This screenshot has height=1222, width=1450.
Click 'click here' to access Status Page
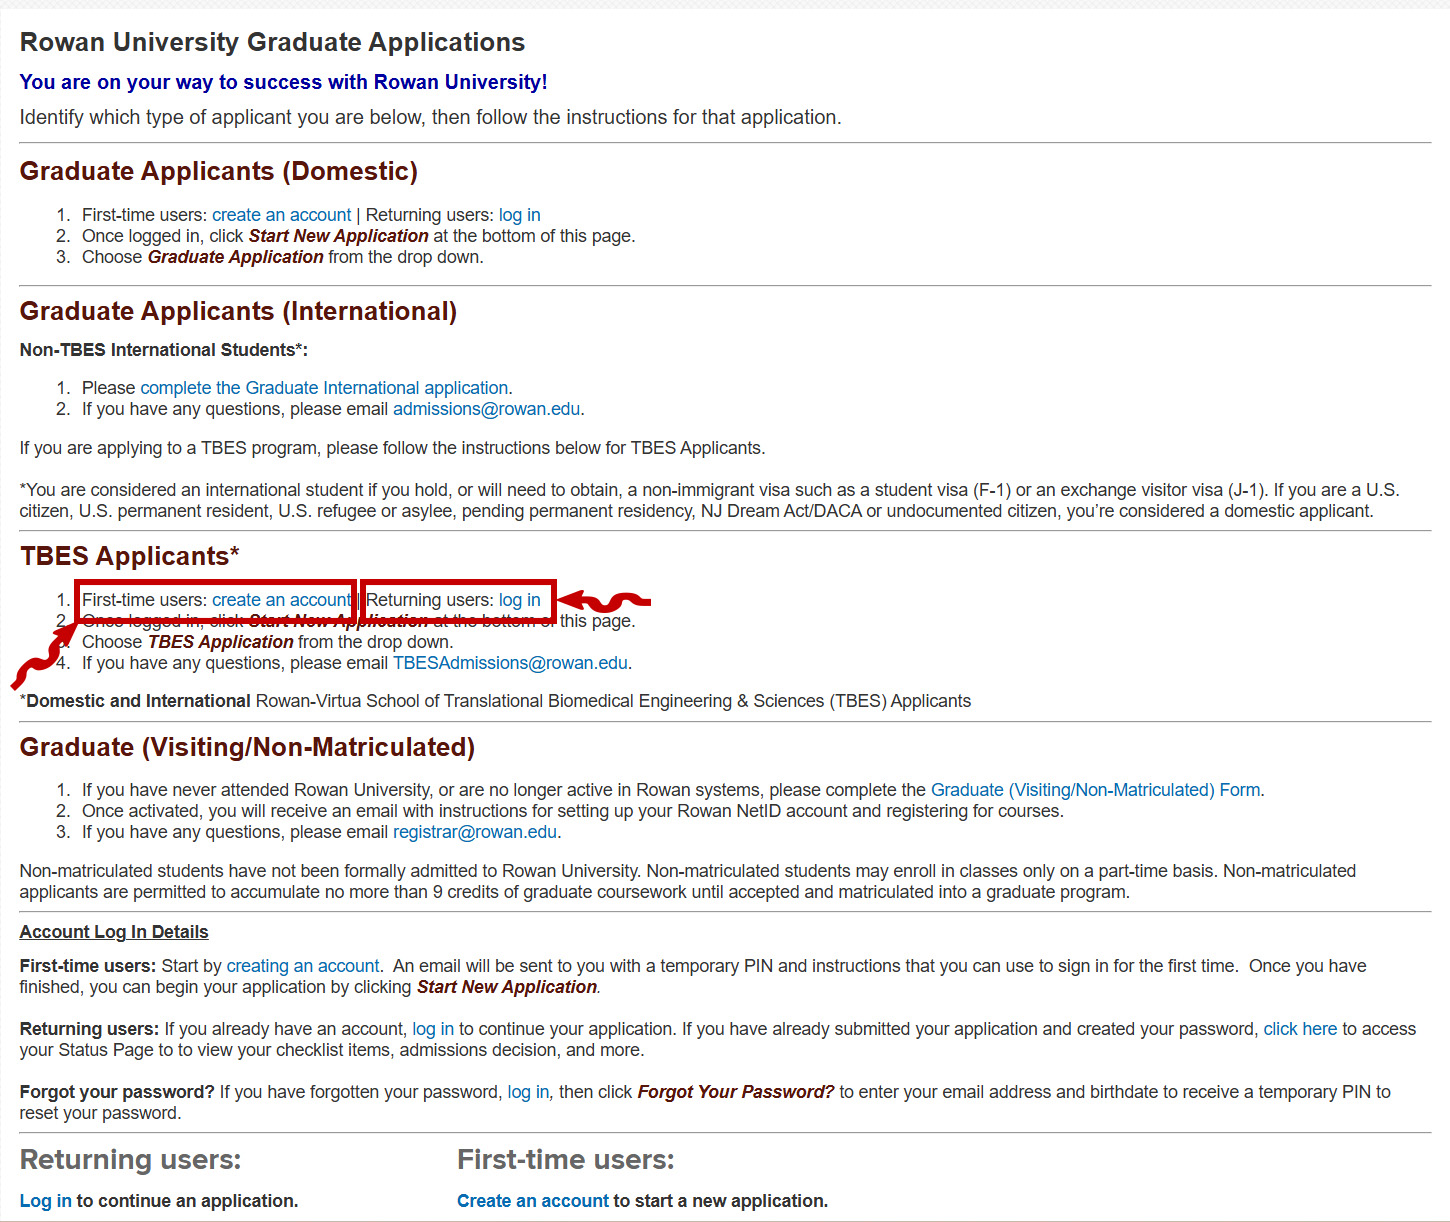[1300, 1029]
